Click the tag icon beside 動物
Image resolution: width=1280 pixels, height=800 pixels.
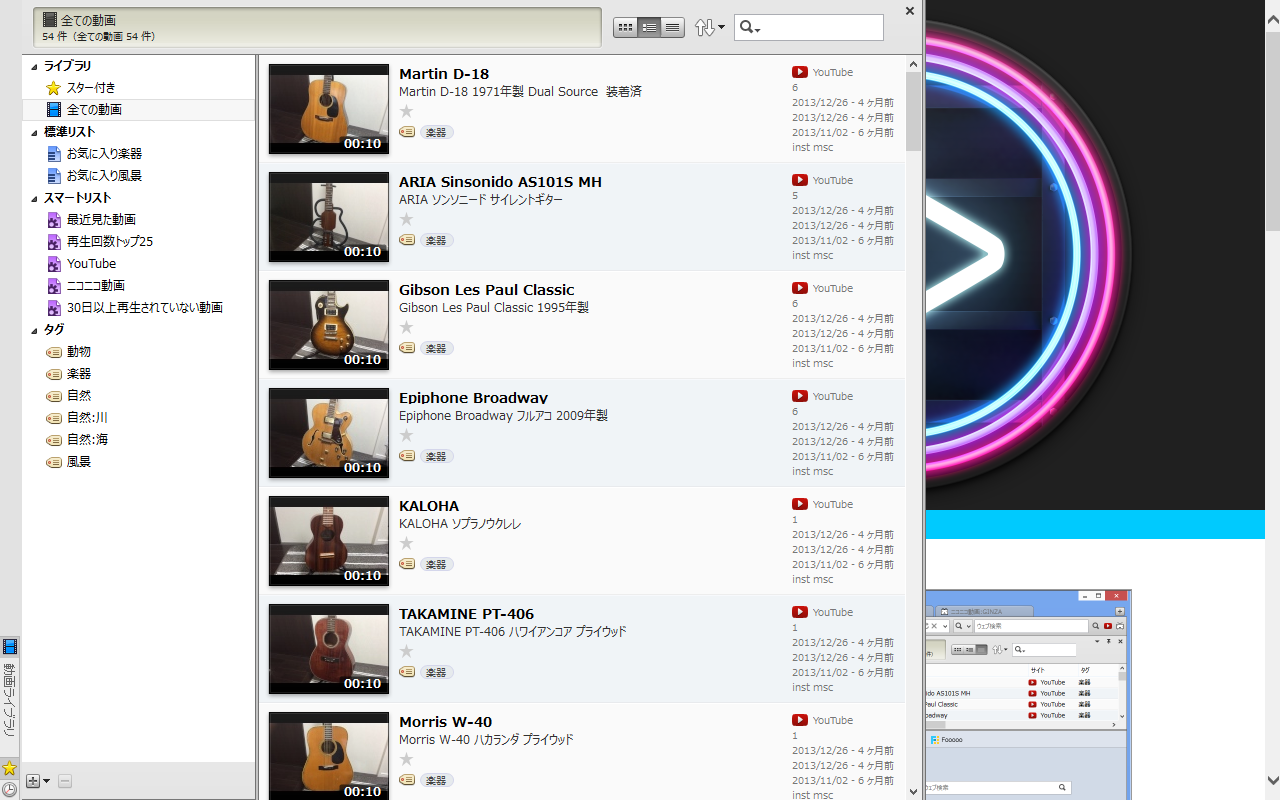tap(54, 352)
